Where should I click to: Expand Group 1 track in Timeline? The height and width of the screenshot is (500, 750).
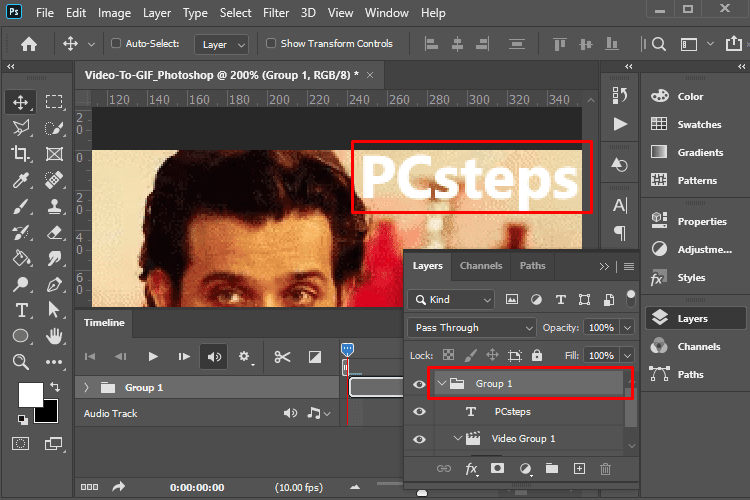coord(87,388)
